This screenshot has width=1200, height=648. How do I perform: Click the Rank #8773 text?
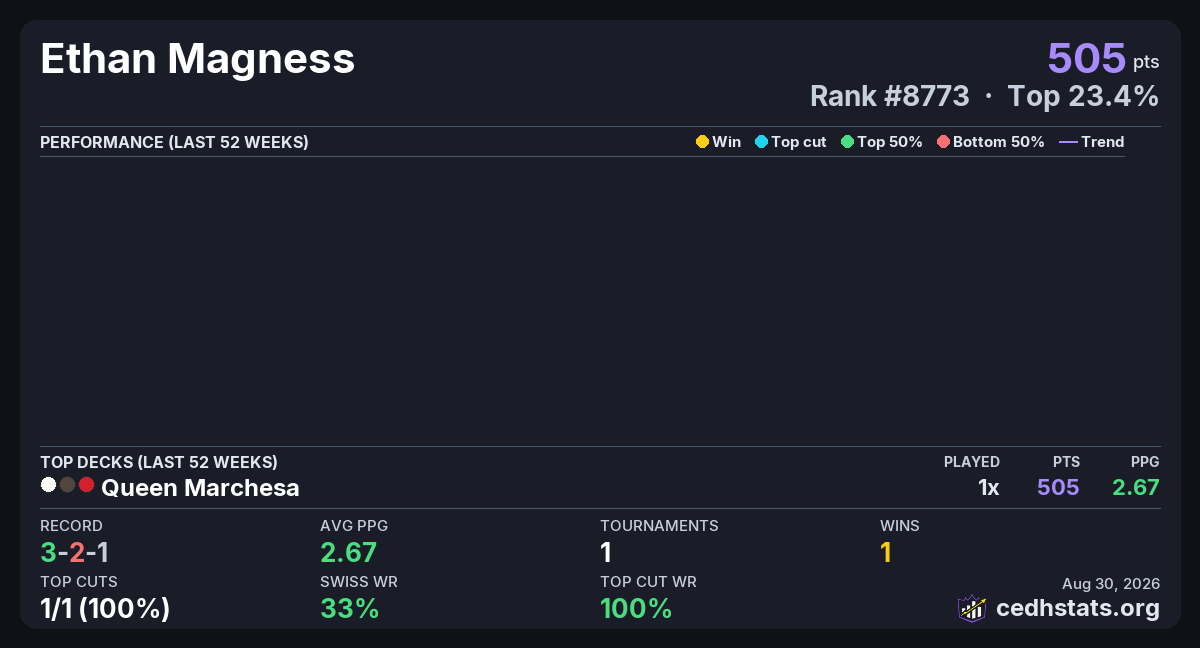click(x=889, y=96)
